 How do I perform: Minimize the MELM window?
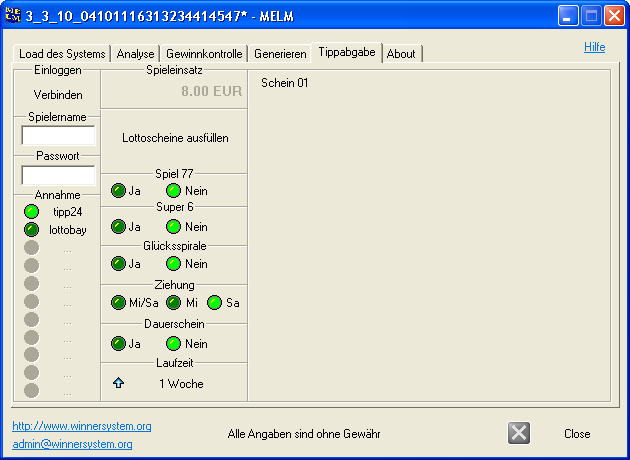pos(568,16)
